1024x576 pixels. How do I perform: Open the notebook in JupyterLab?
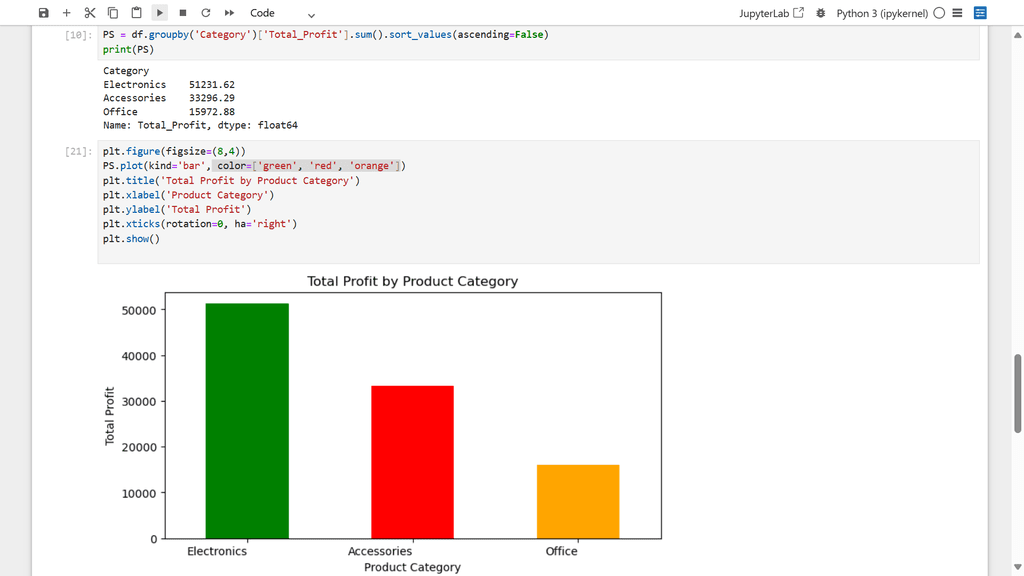(771, 13)
